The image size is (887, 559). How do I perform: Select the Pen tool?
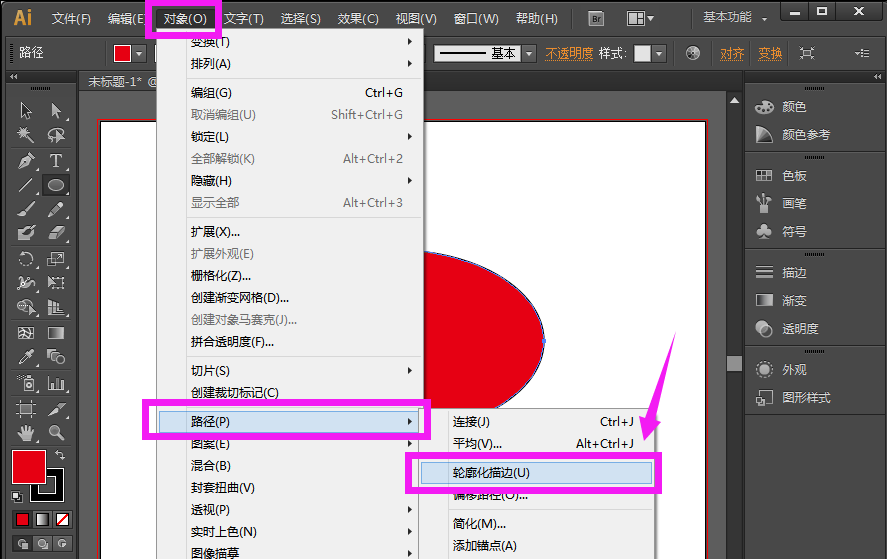[26, 161]
